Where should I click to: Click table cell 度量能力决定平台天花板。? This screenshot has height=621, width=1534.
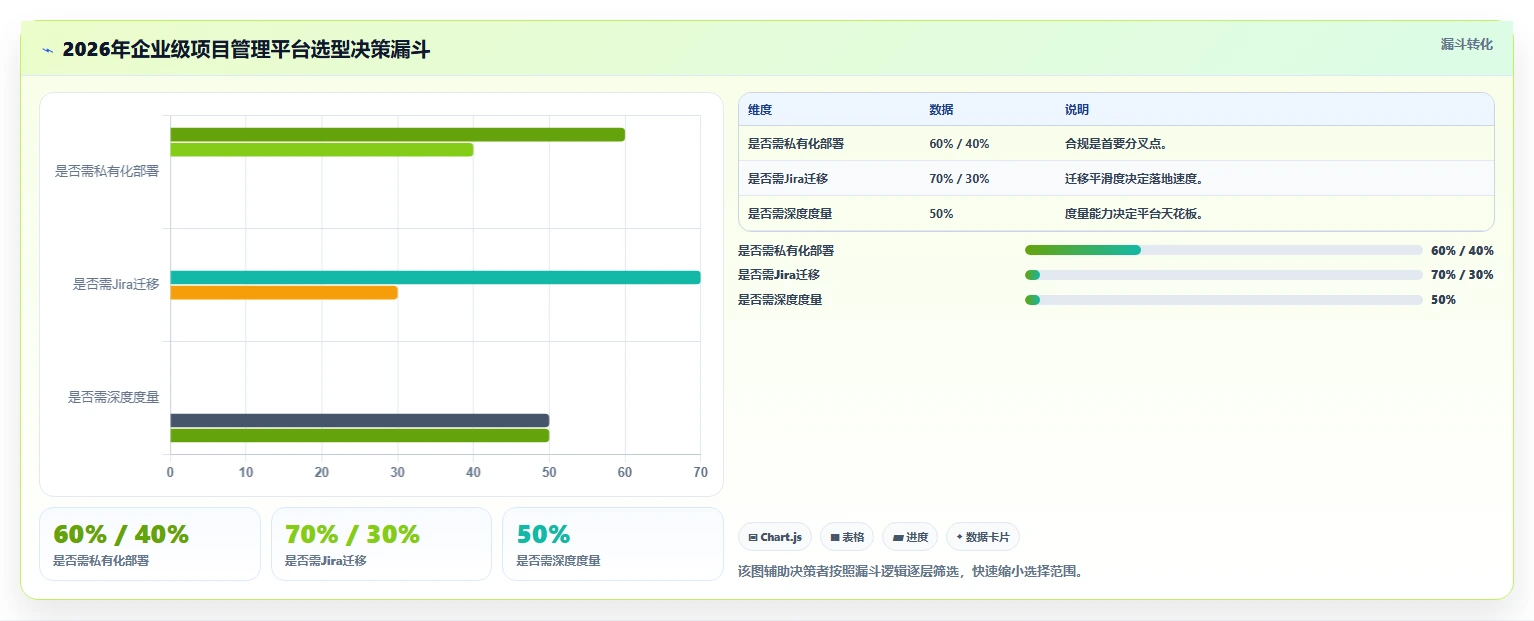click(1134, 214)
